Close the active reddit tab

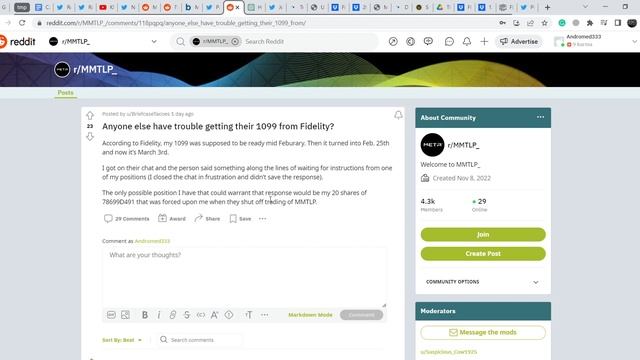point(238,7)
